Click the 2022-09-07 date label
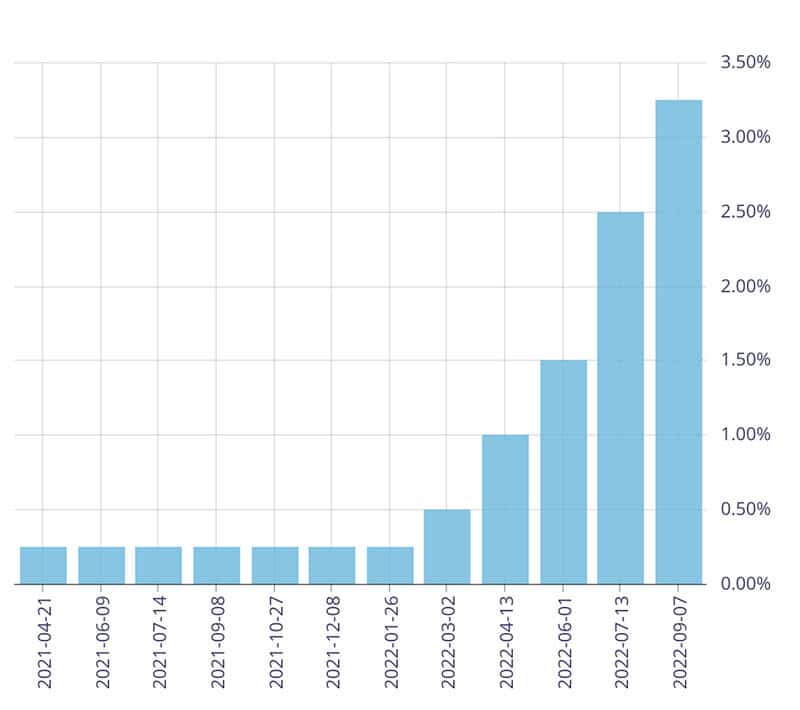This screenshot has width=800, height=710. pyautogui.click(x=679, y=646)
